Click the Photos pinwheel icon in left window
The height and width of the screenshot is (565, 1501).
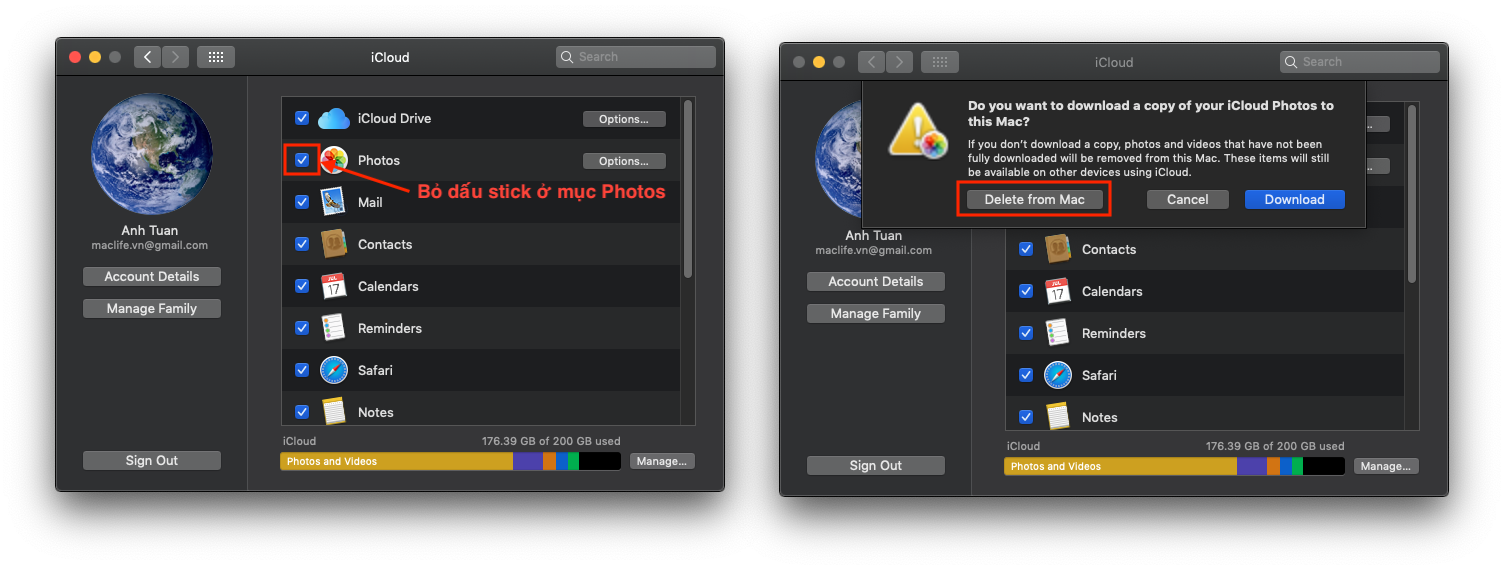click(x=333, y=160)
